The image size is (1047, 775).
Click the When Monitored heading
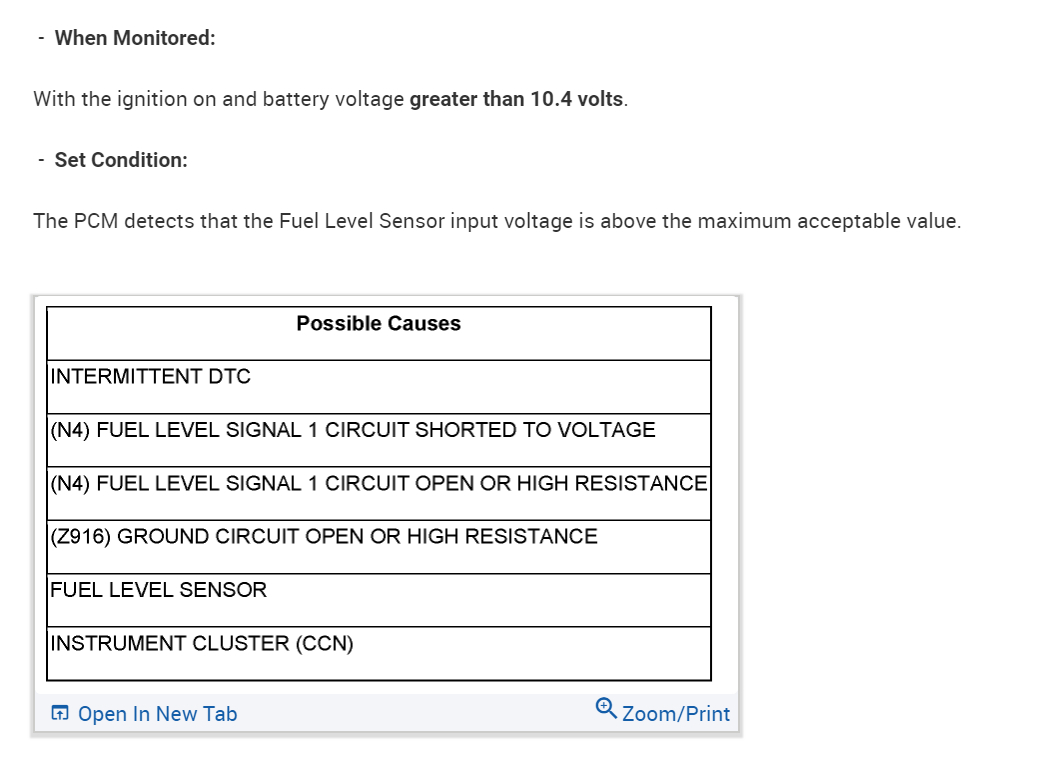tap(135, 38)
